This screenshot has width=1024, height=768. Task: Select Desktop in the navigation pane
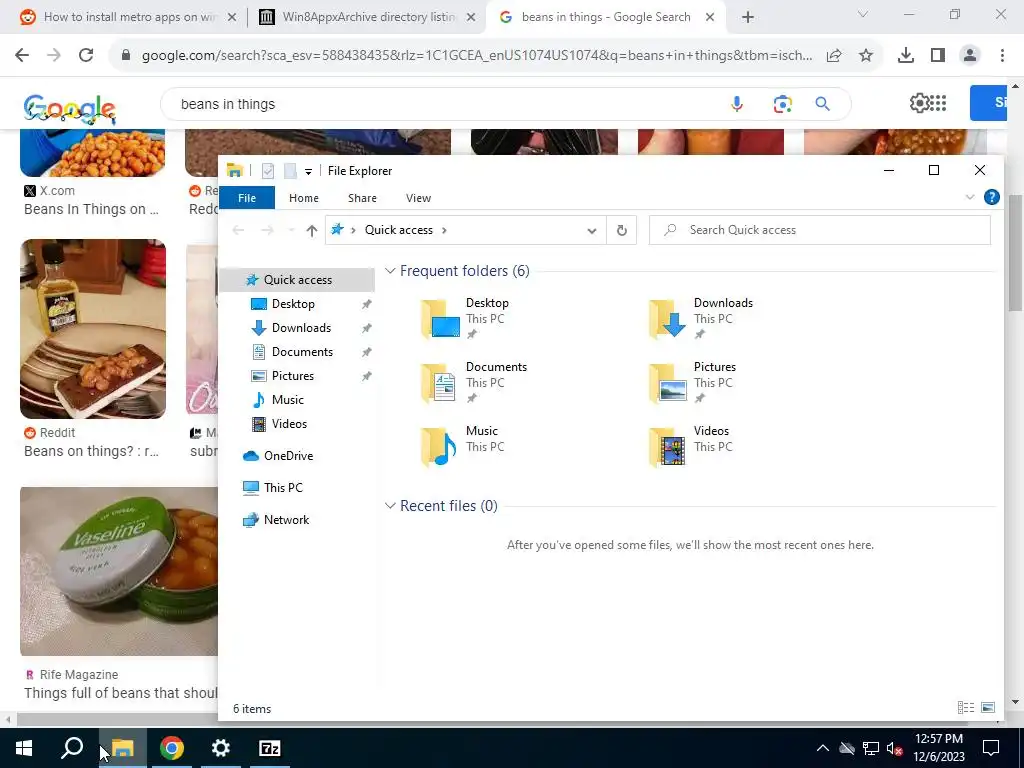(x=293, y=304)
